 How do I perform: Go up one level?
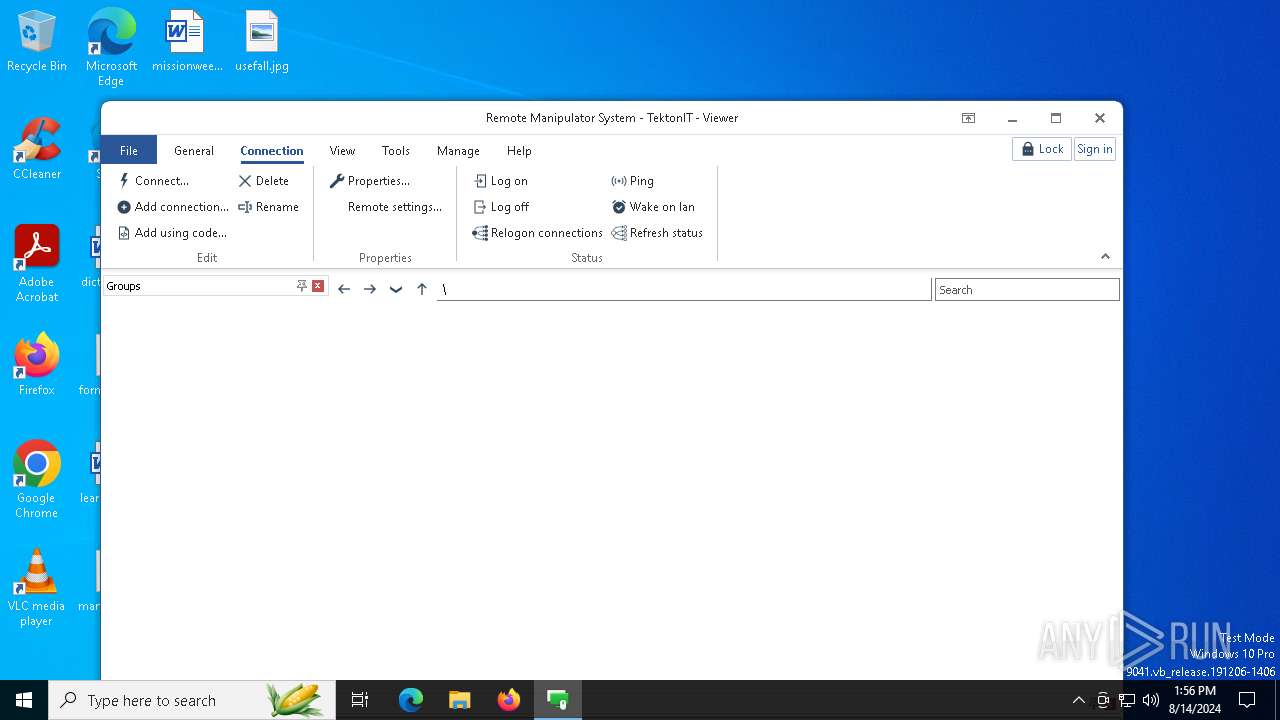pos(422,289)
